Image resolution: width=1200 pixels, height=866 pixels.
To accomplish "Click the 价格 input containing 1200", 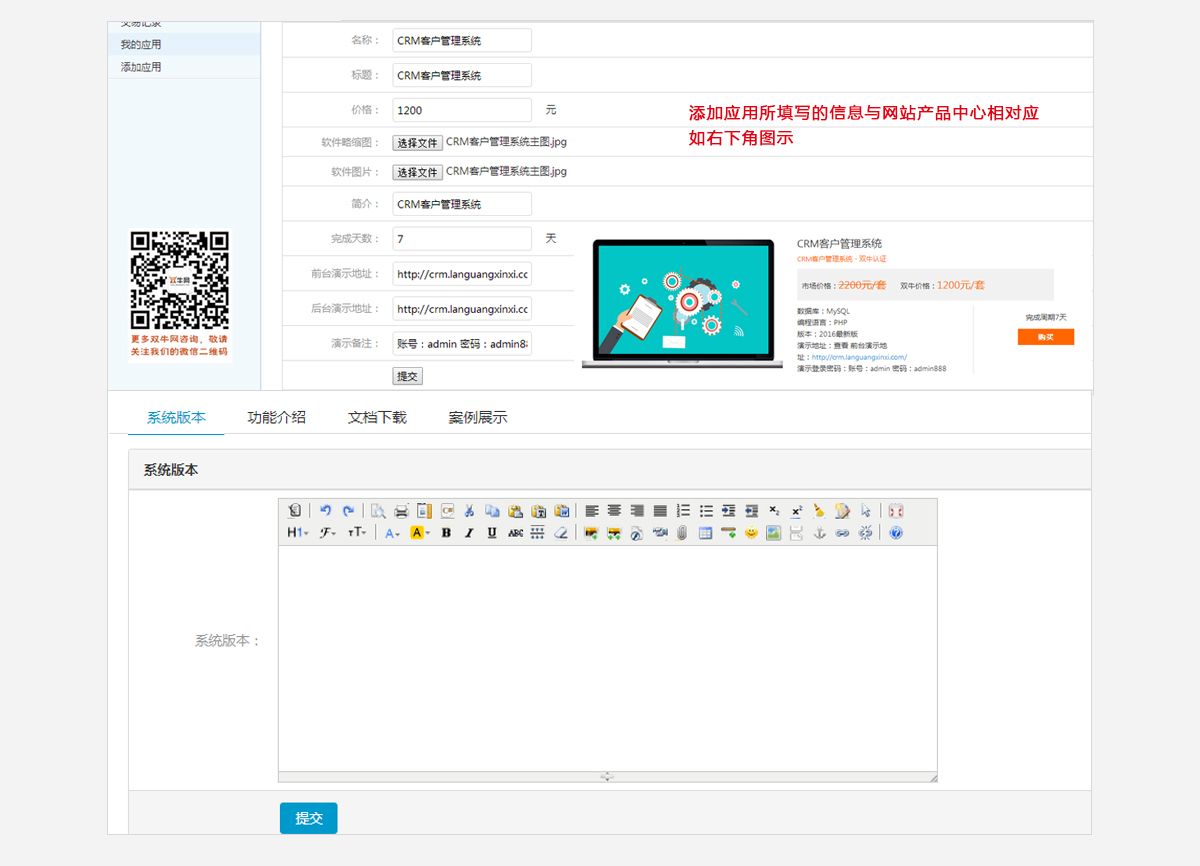I will point(461,110).
